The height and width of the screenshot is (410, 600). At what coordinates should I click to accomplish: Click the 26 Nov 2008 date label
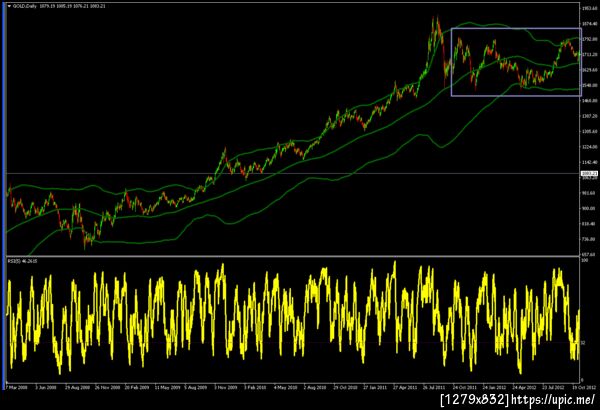pos(108,387)
